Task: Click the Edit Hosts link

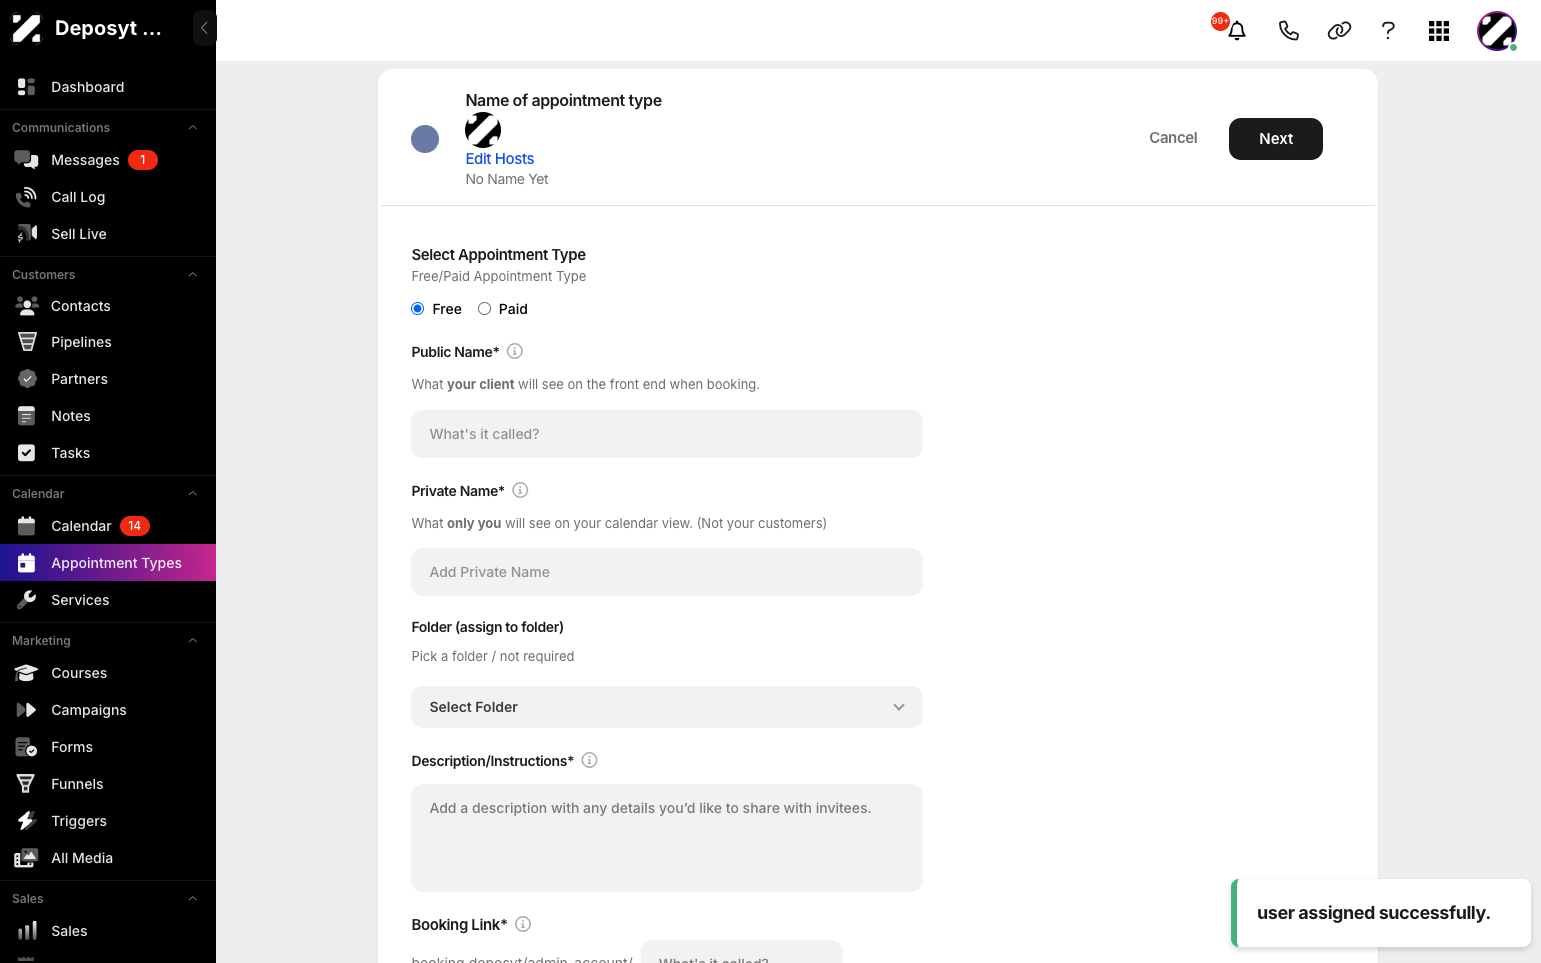Action: (x=500, y=159)
